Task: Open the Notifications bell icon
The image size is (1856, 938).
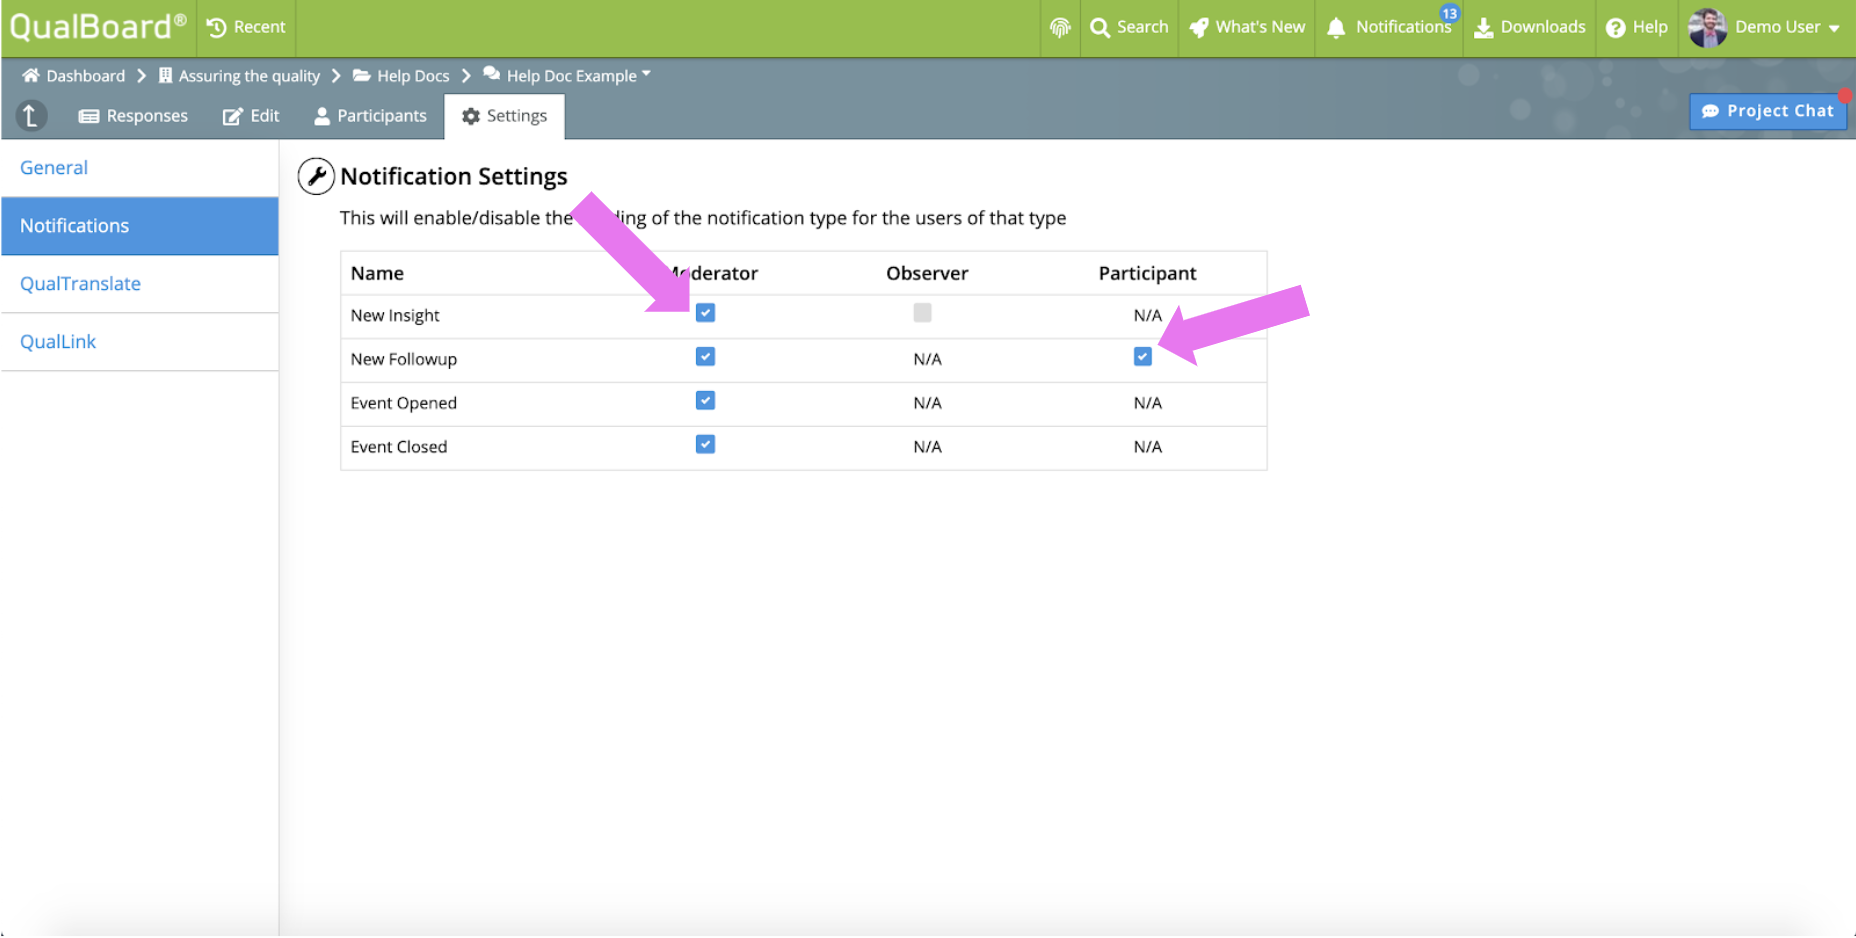Action: tap(1336, 28)
